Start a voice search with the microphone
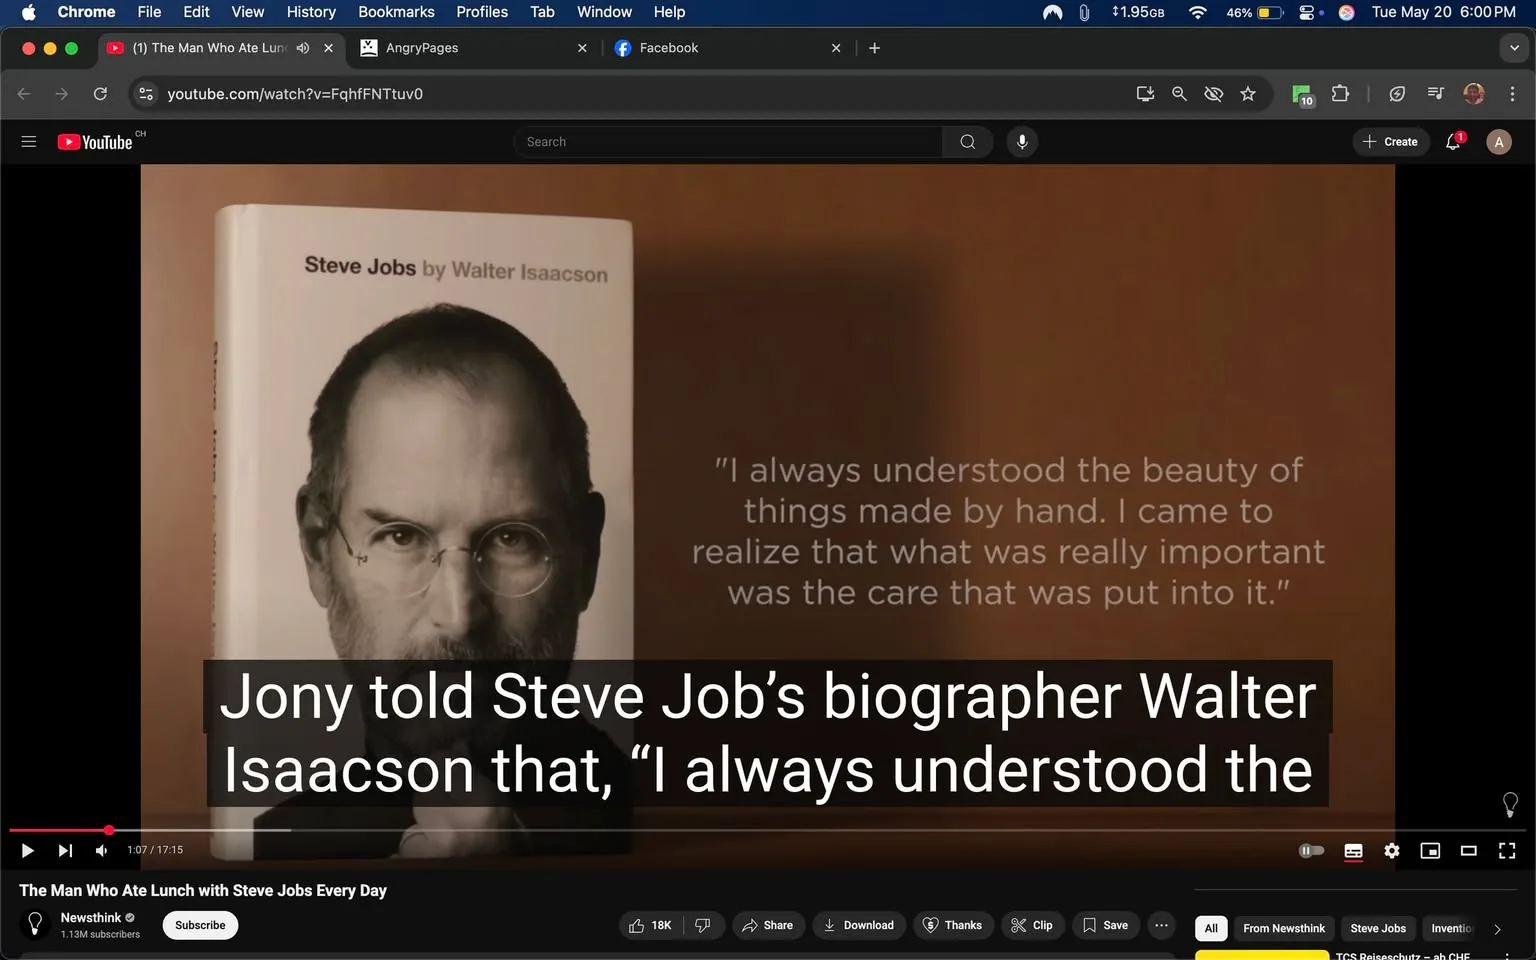This screenshot has width=1536, height=960. (1021, 141)
